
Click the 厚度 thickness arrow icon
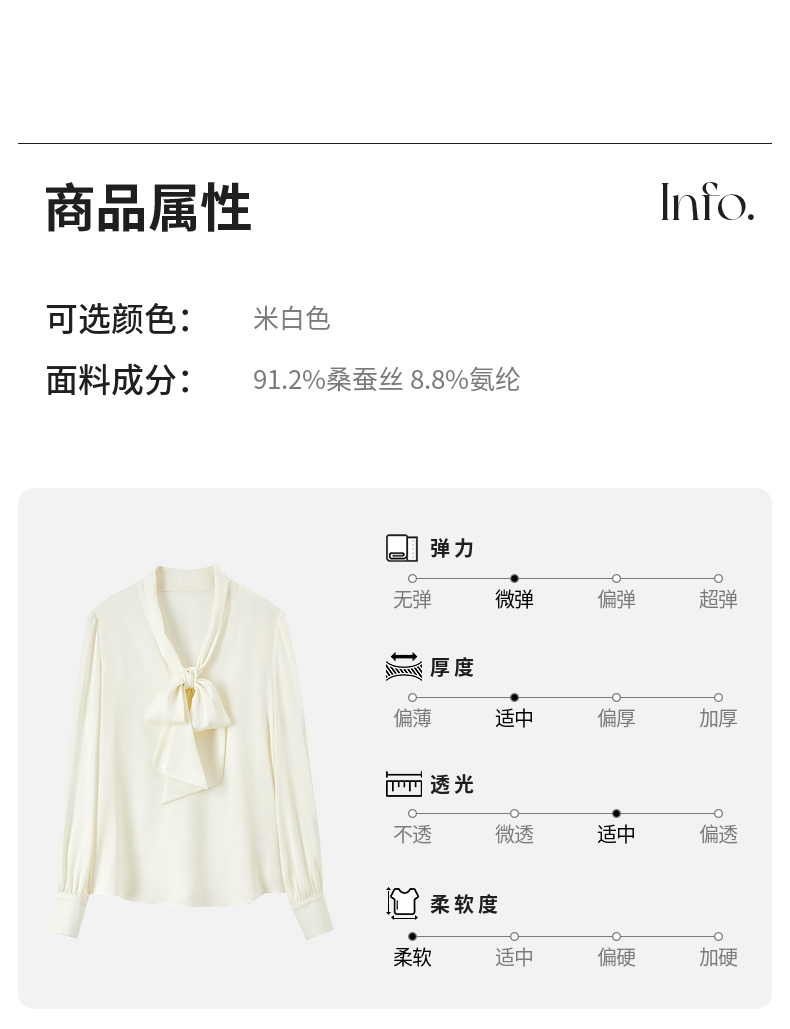(x=404, y=667)
